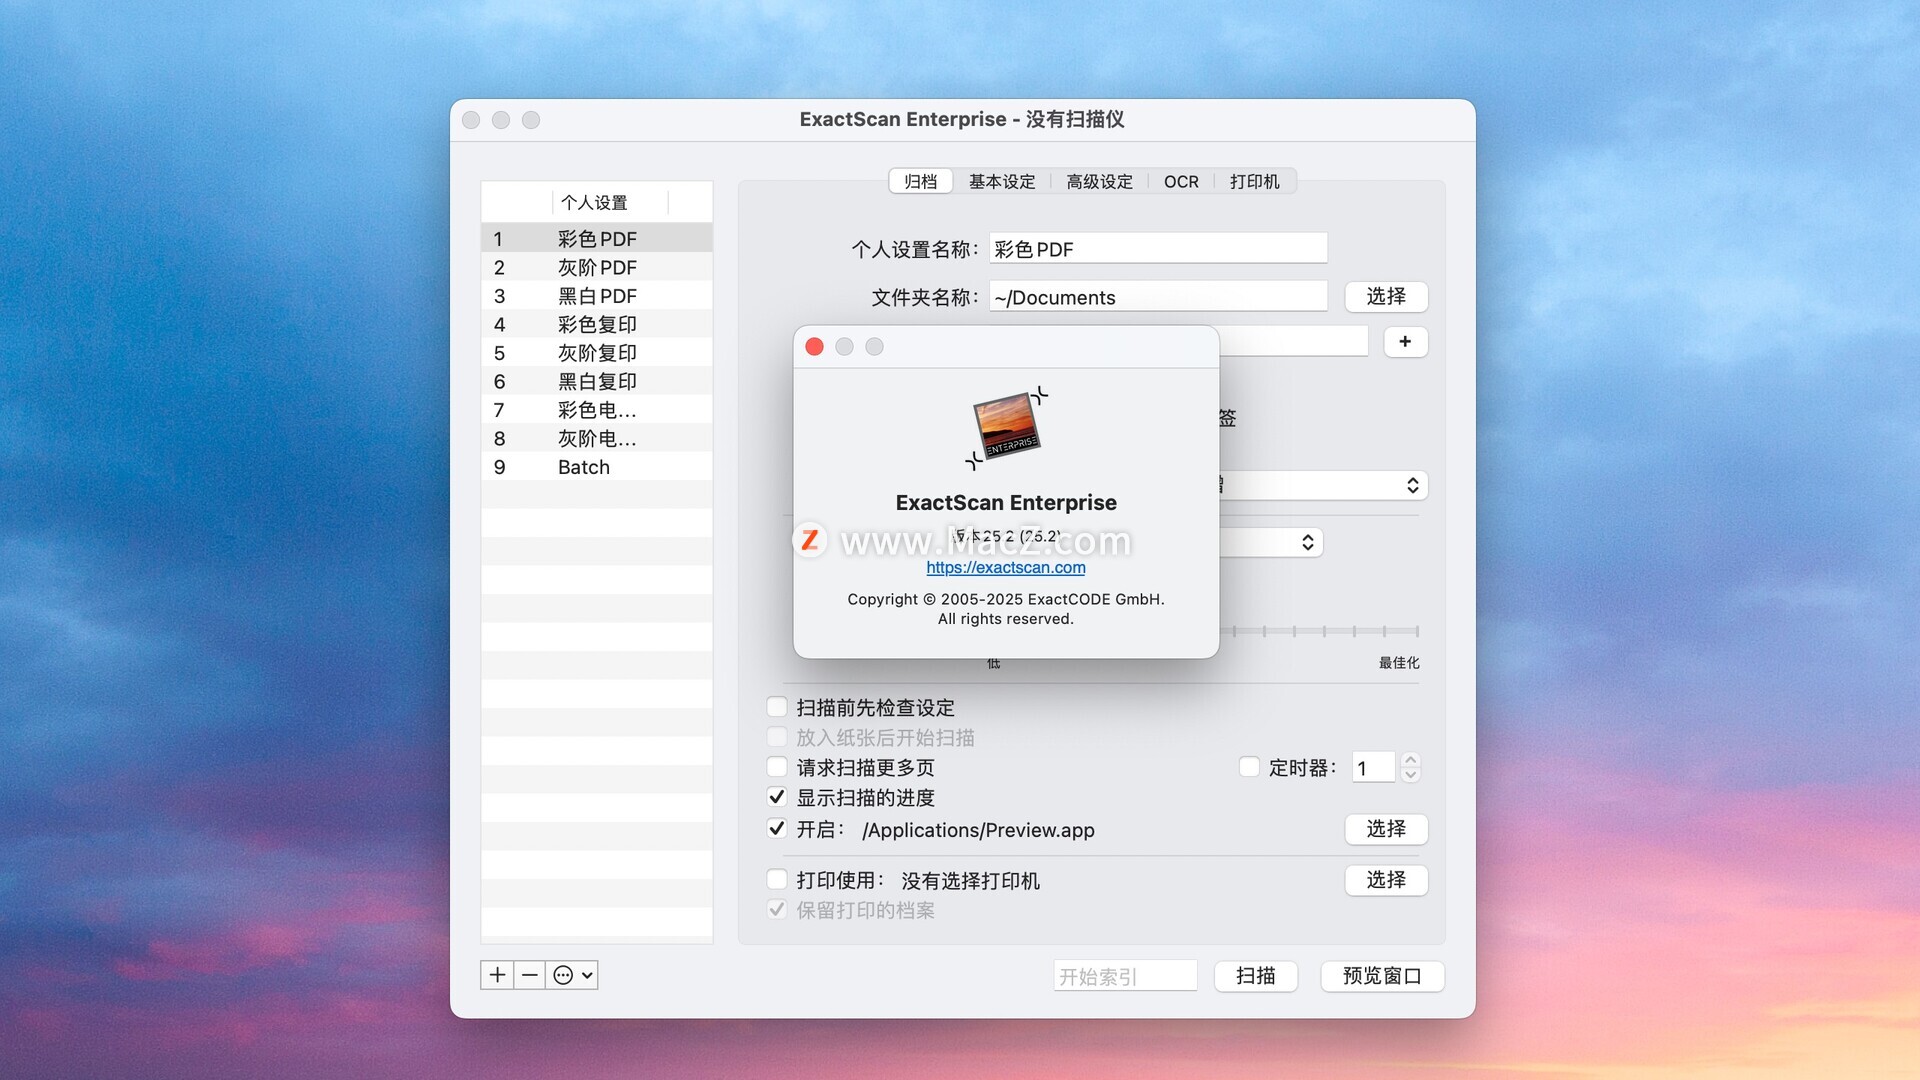Select profile 8 灰阶电…

597,438
